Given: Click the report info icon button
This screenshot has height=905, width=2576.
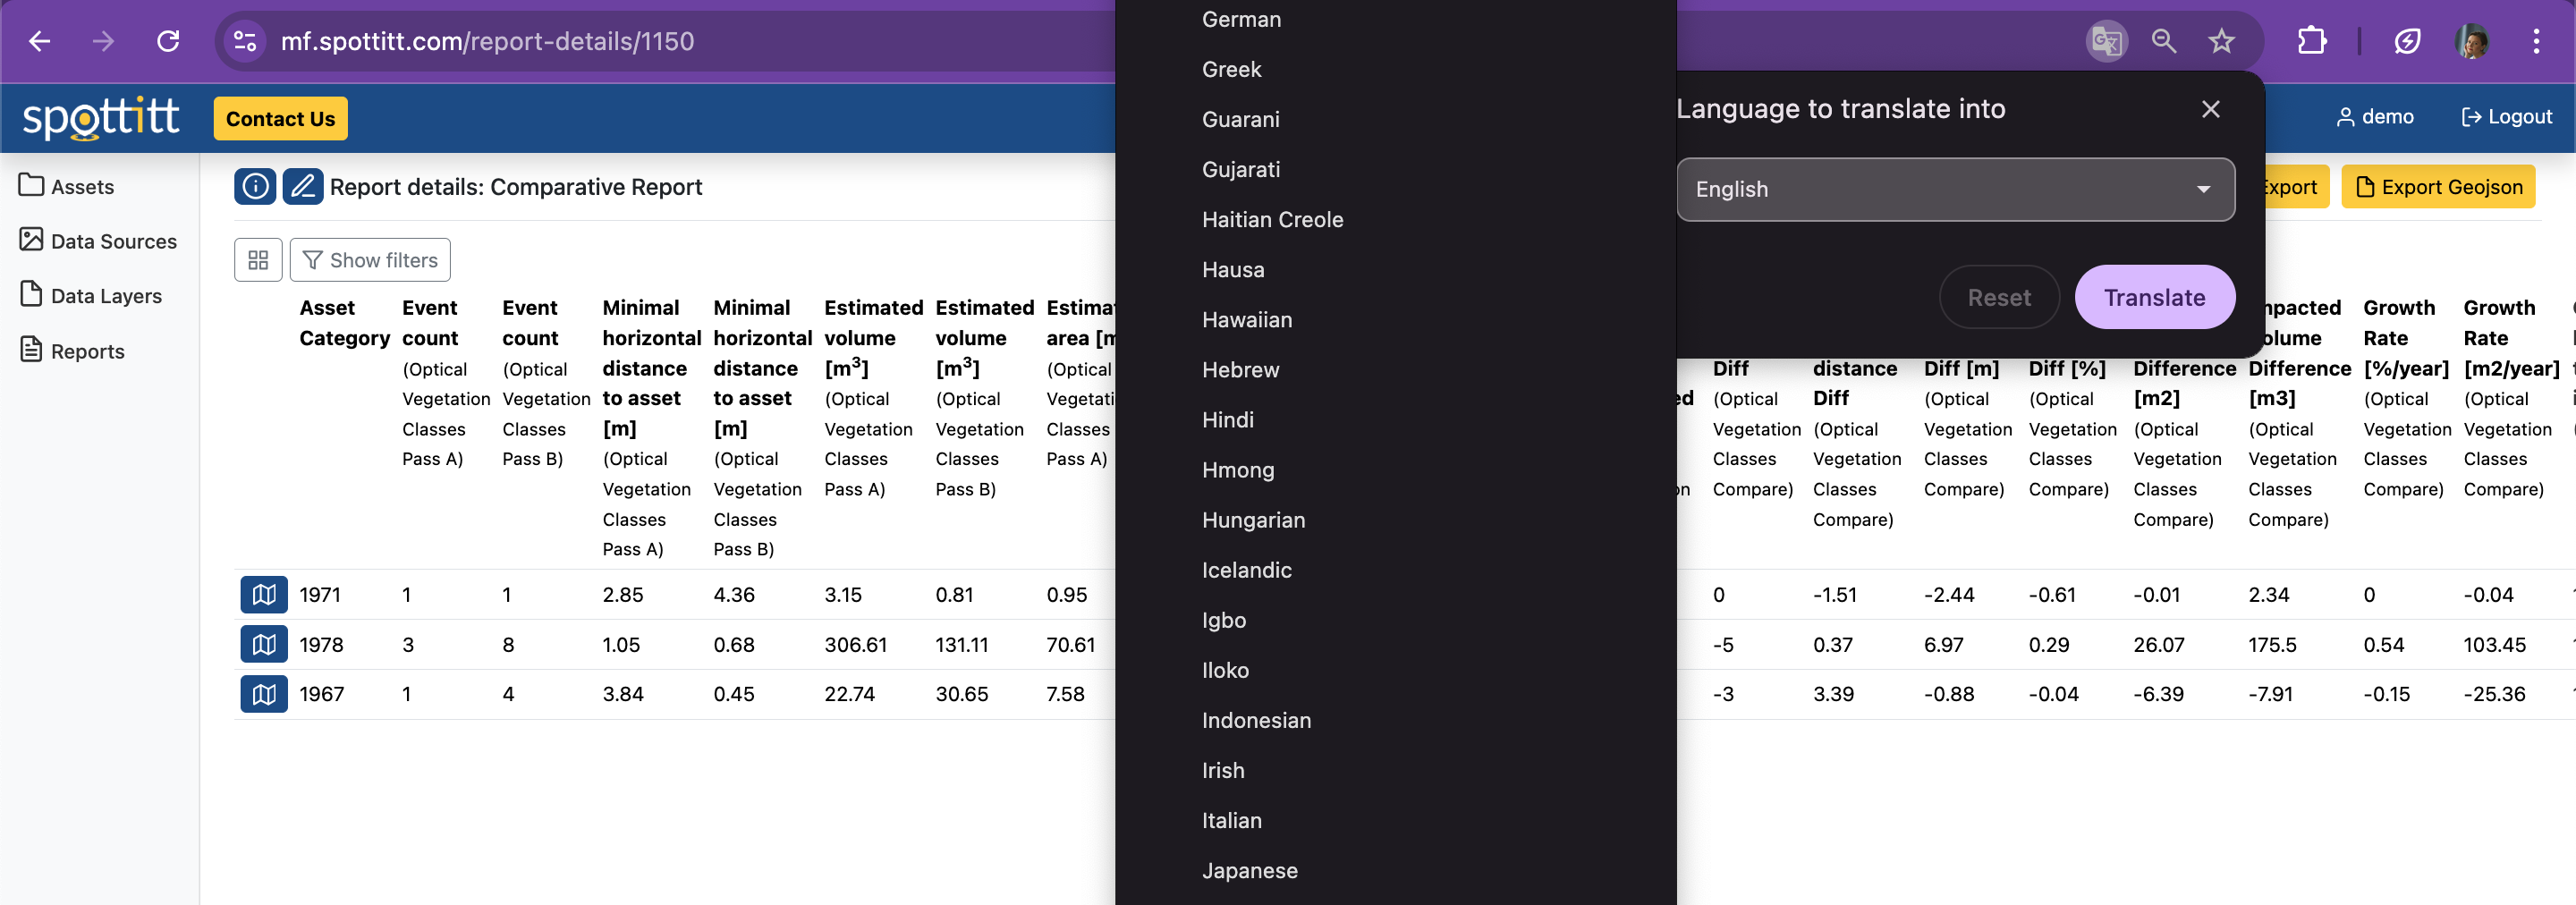Looking at the screenshot, I should (255, 187).
